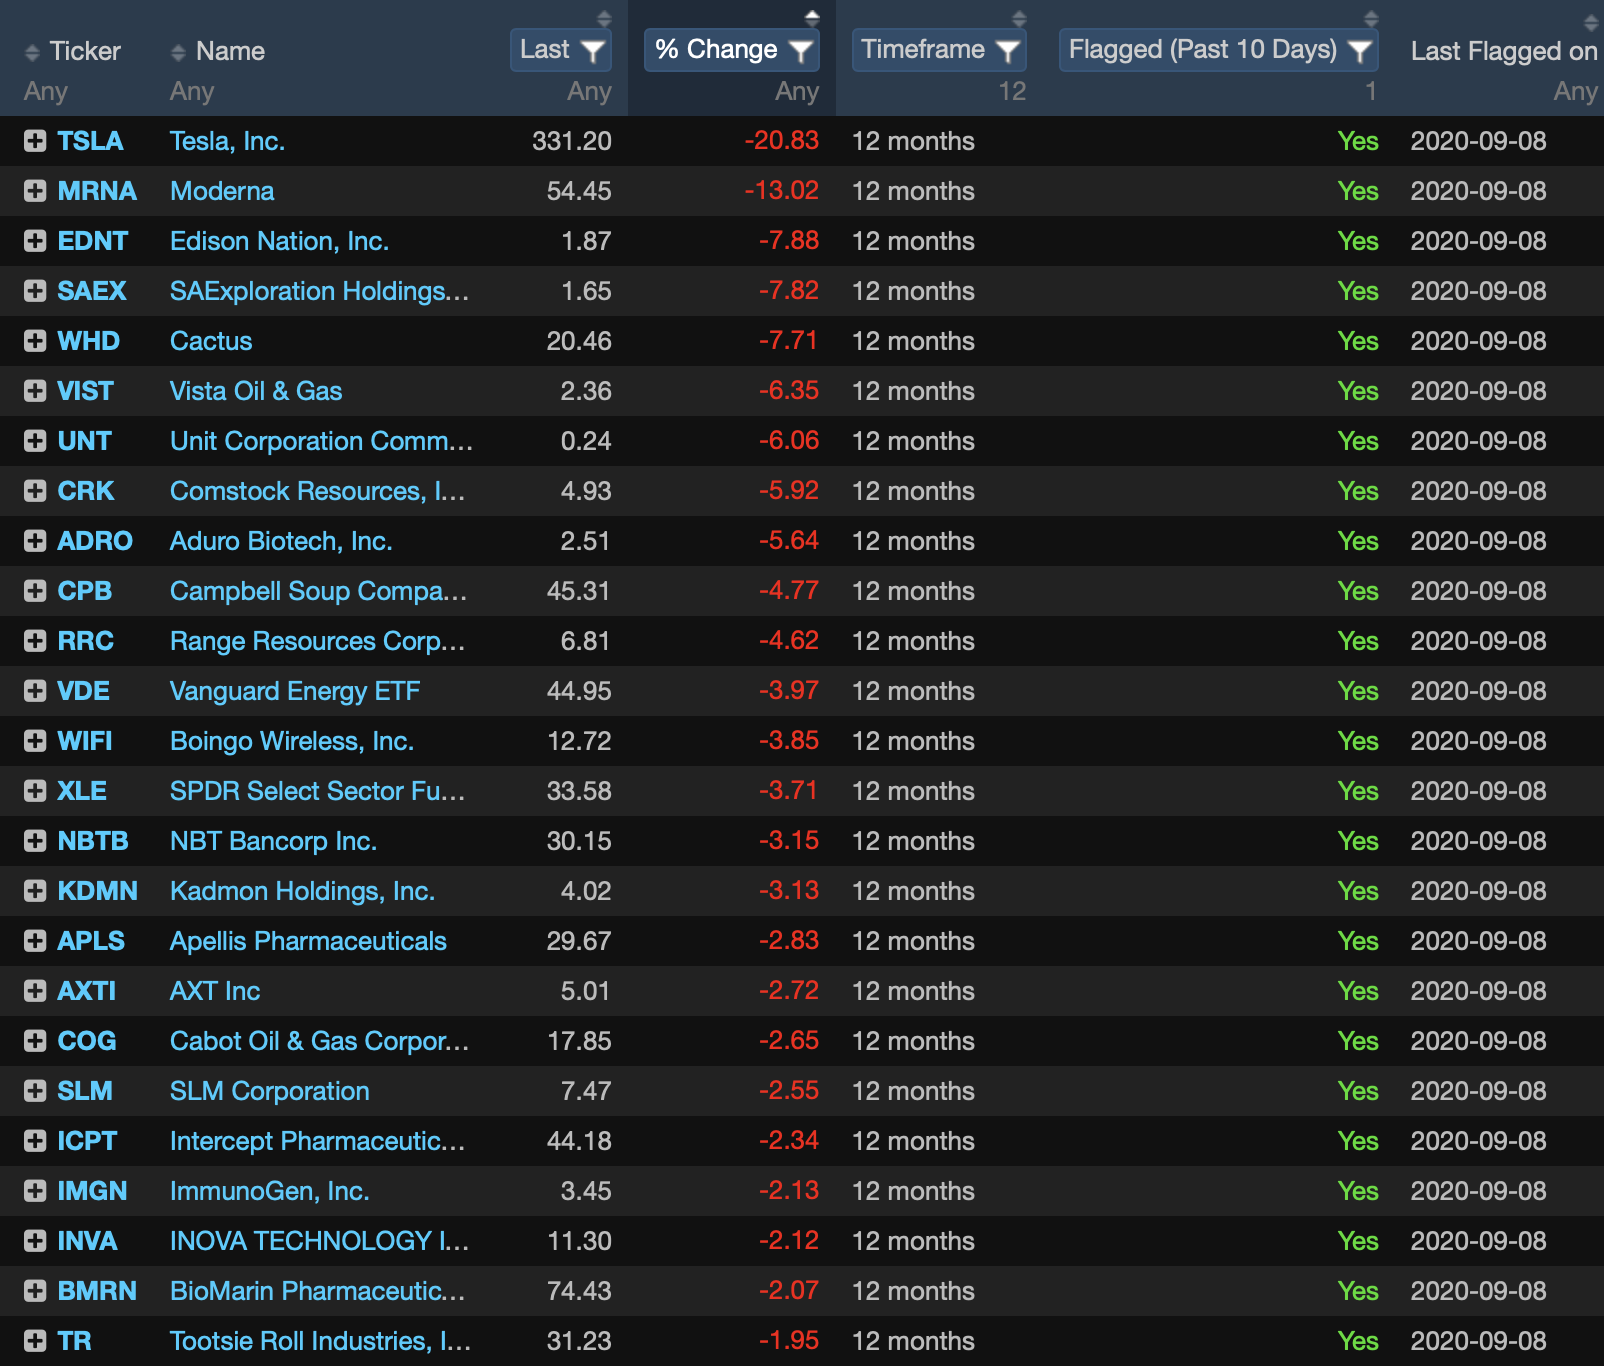Expand the UNT row plus icon

point(35,441)
